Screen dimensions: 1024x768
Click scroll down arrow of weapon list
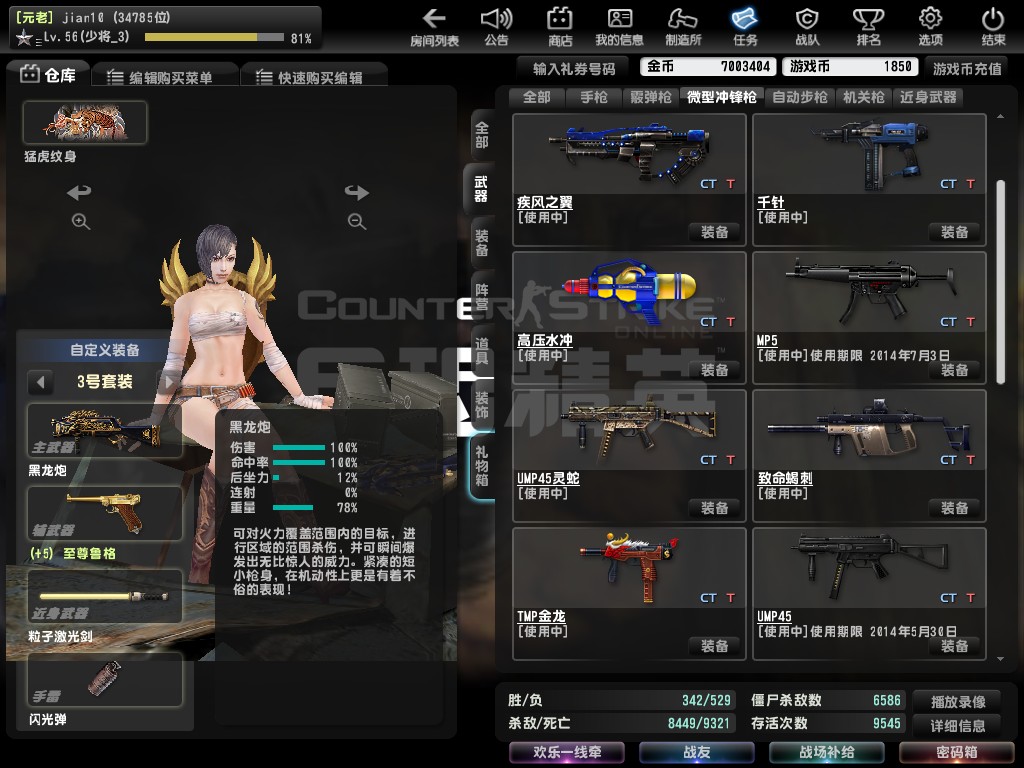pyautogui.click(x=1000, y=659)
